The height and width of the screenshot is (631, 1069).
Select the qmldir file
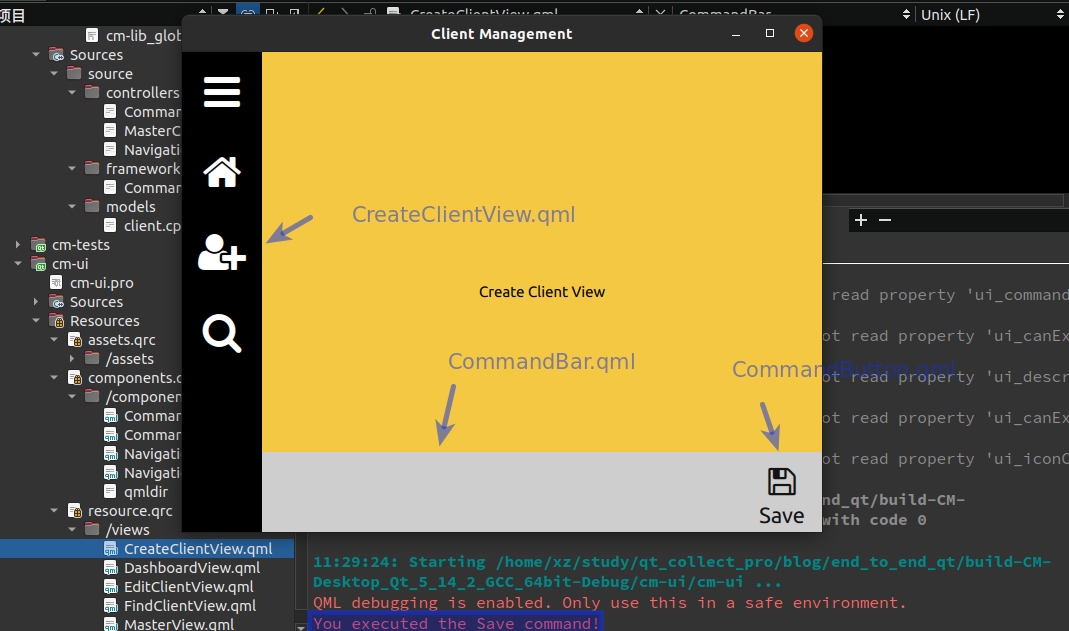click(x=145, y=492)
